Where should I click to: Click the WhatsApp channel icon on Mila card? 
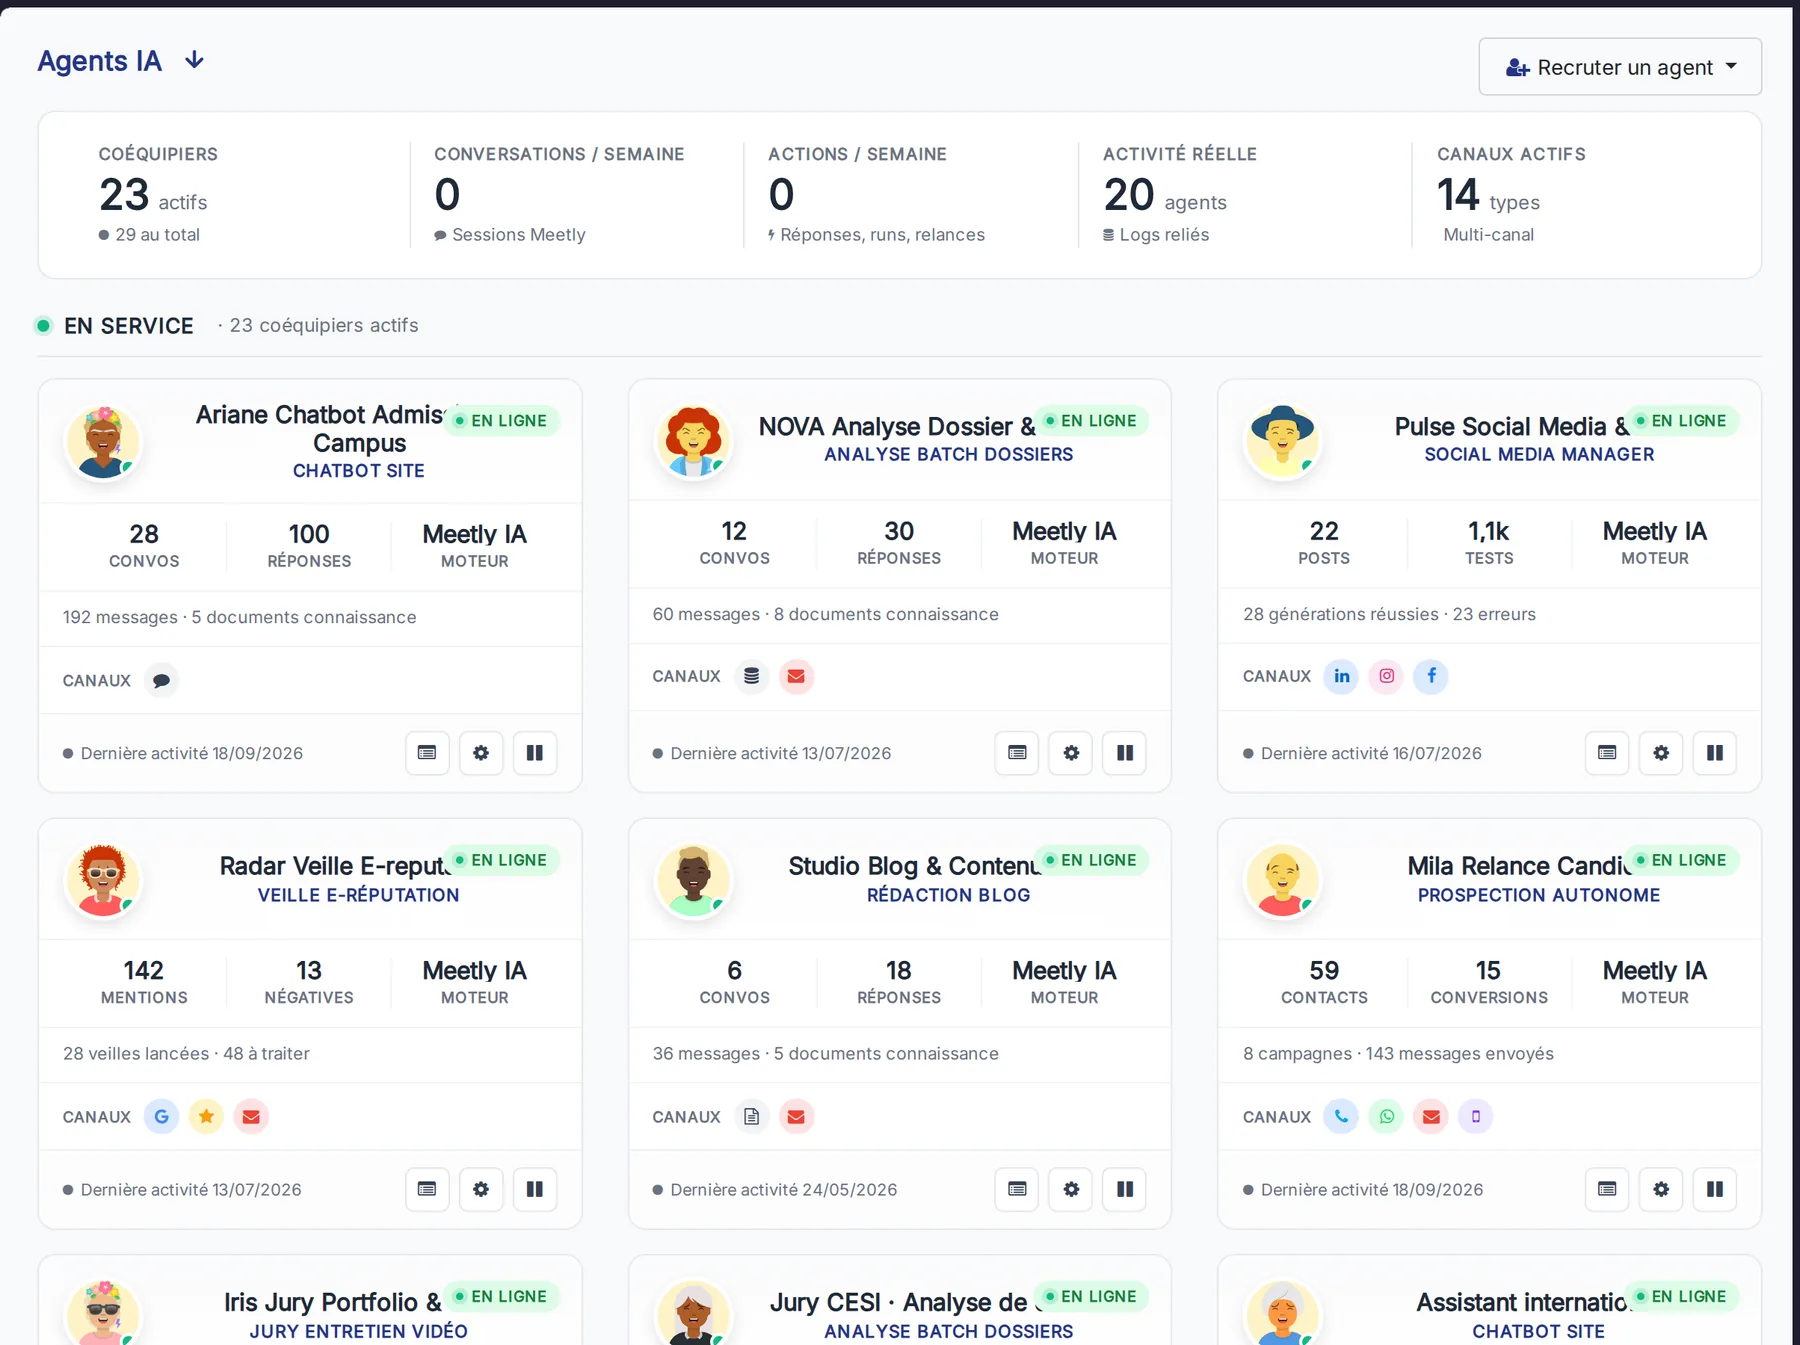[1387, 1116]
